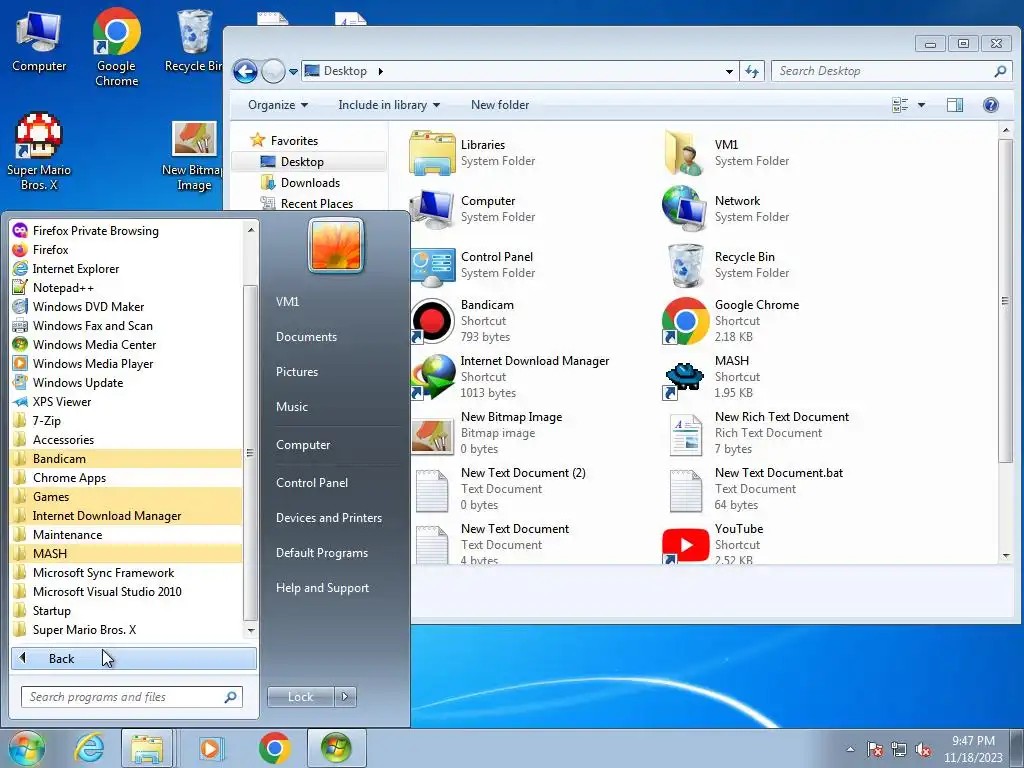The height and width of the screenshot is (768, 1024).
Task: Open the Organize dropdown menu
Action: pos(278,104)
